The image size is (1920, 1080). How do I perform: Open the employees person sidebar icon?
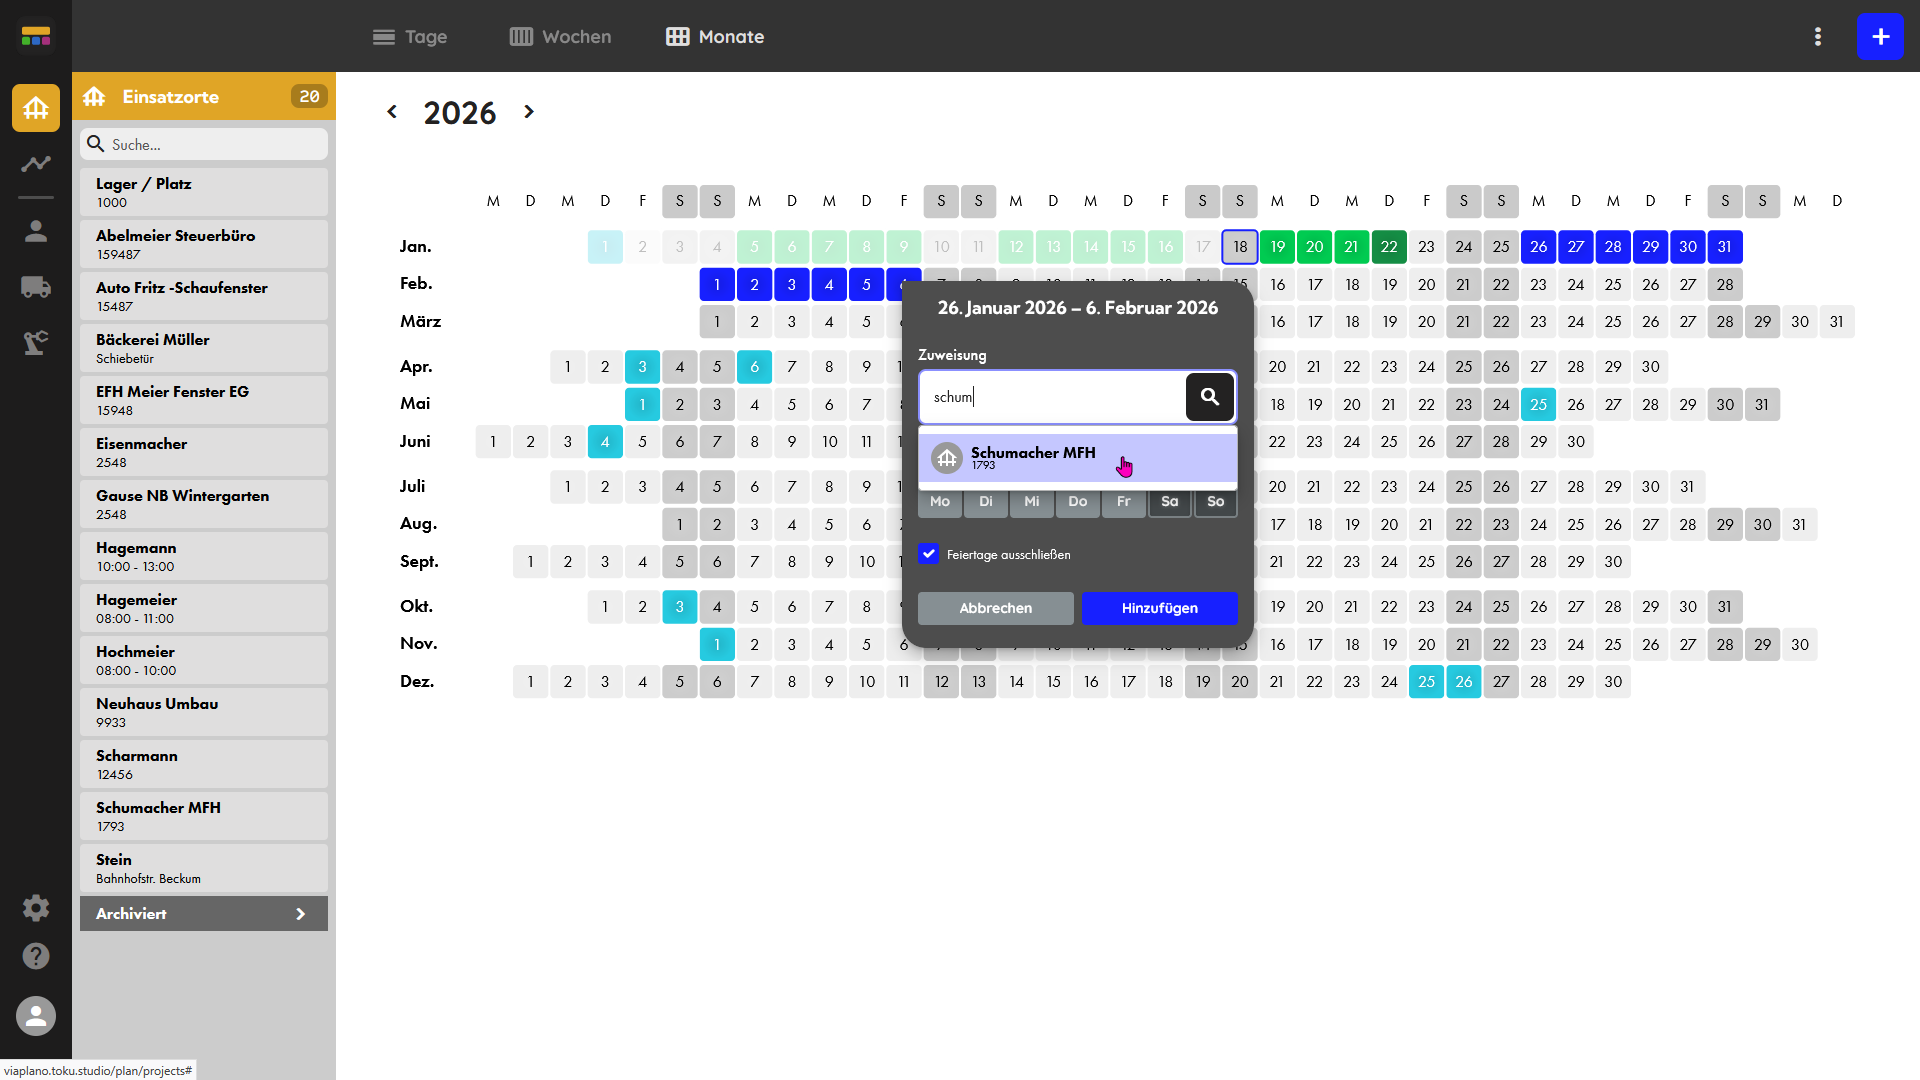coord(36,231)
